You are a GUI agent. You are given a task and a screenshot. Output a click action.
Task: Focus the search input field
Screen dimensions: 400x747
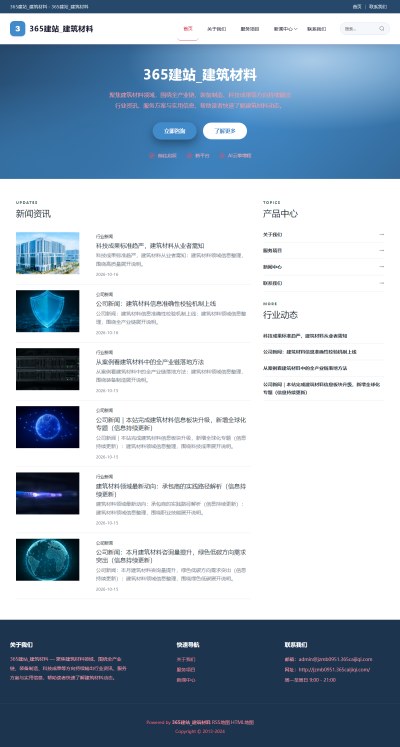pyautogui.click(x=360, y=29)
